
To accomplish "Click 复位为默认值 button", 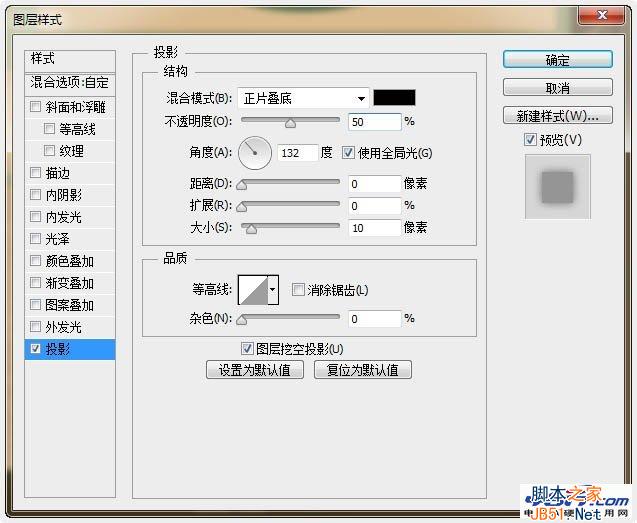I will click(x=363, y=370).
